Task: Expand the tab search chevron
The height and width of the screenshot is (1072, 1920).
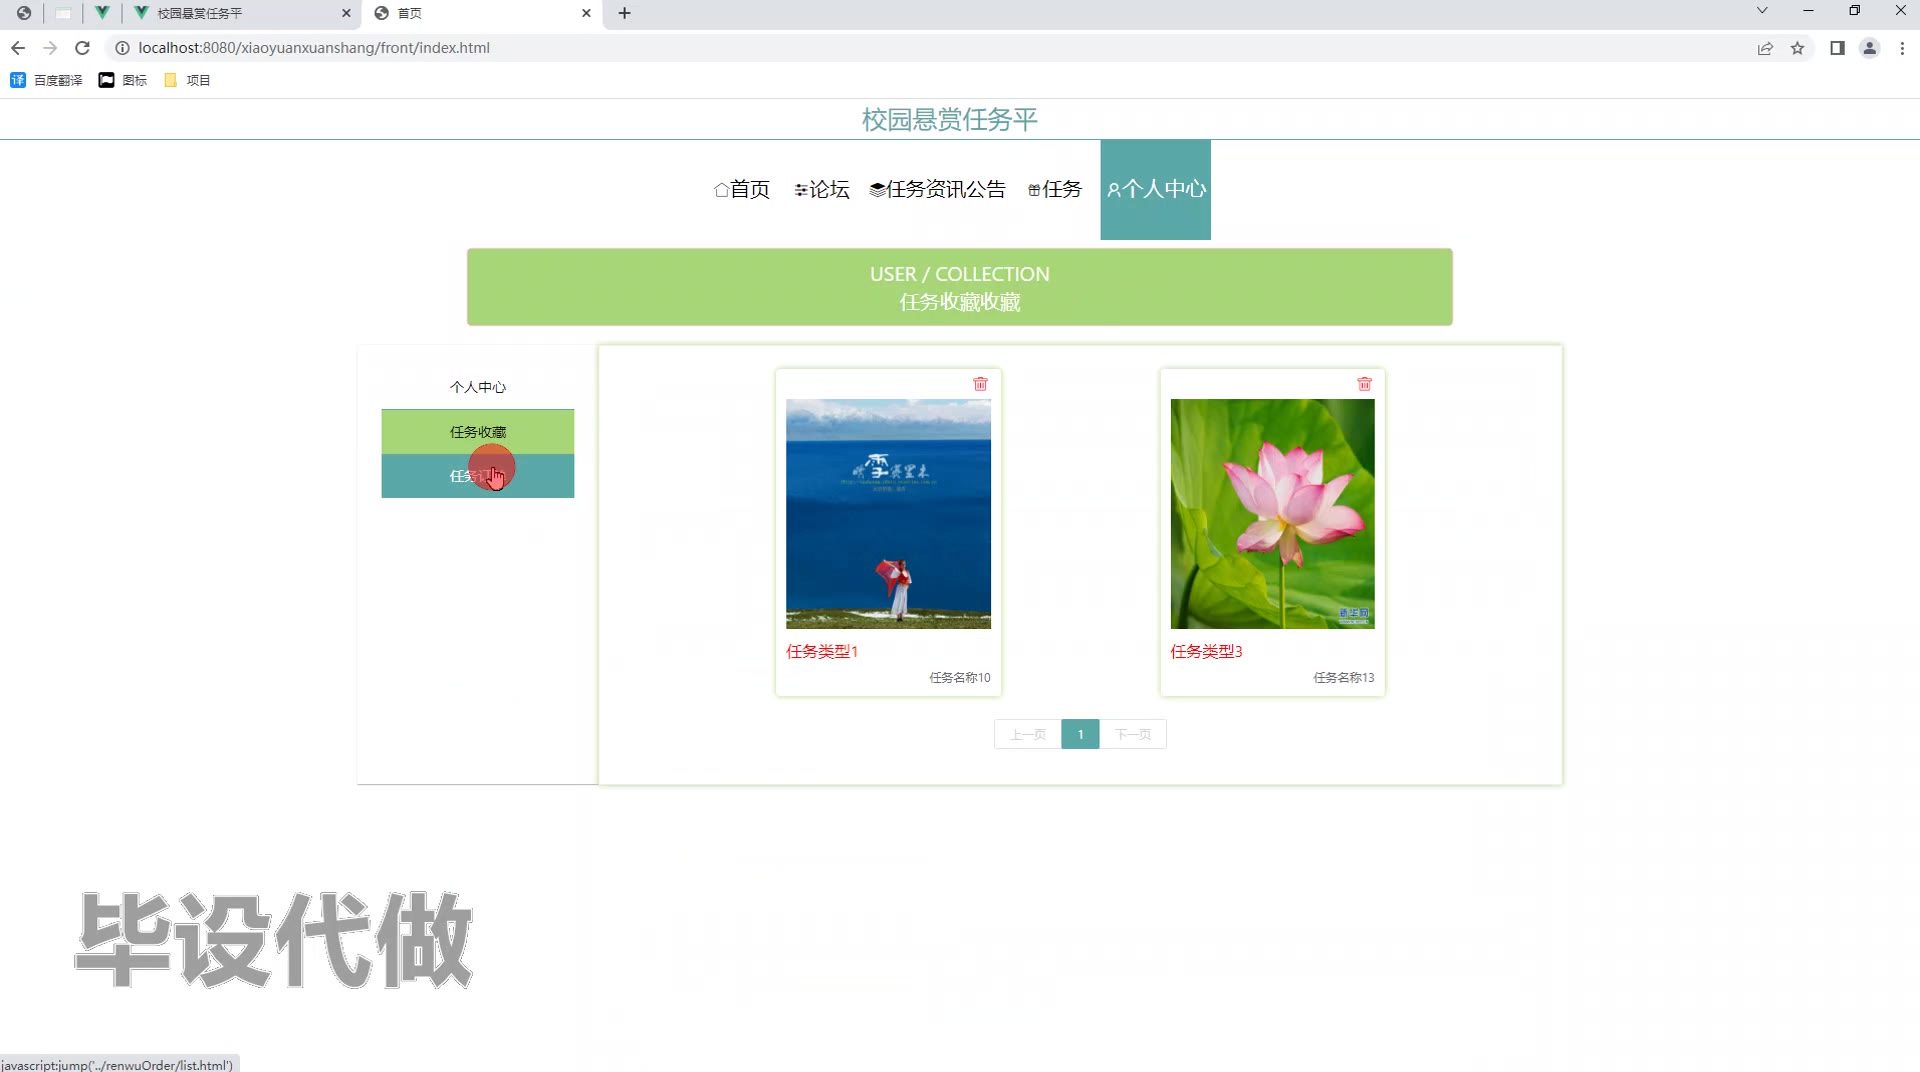Action: [x=1762, y=11]
